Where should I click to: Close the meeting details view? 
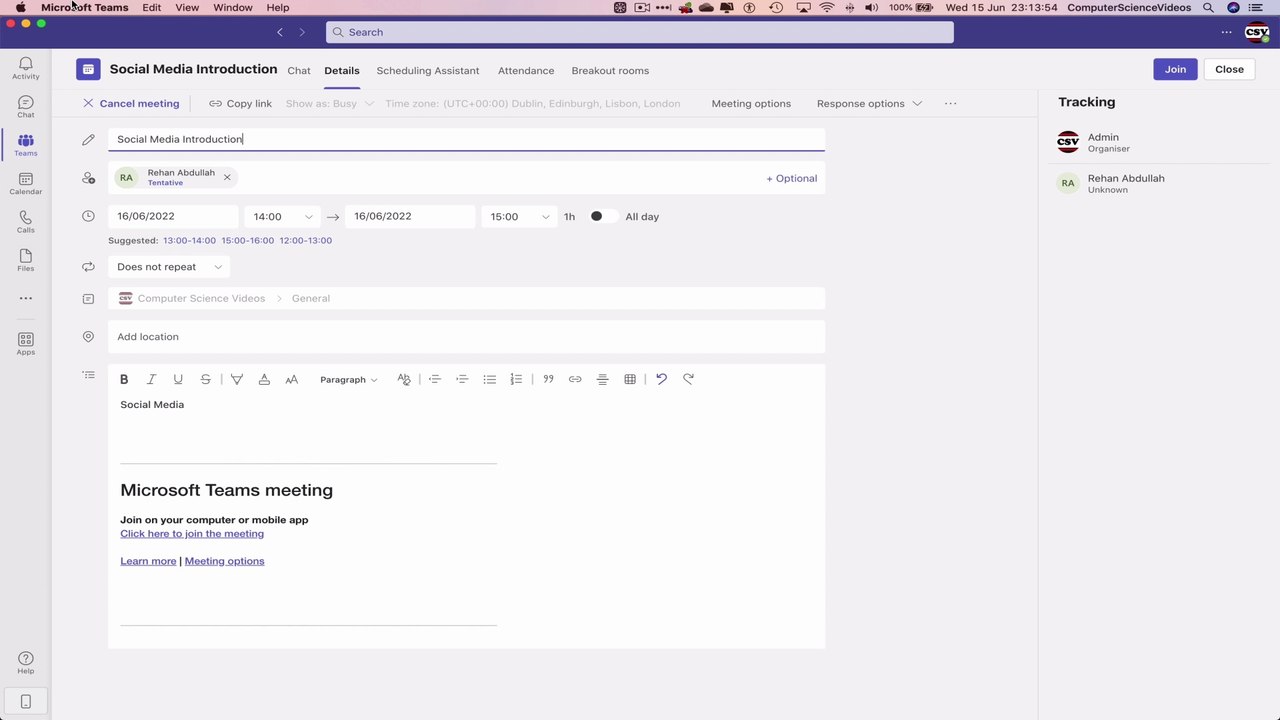tap(1229, 69)
